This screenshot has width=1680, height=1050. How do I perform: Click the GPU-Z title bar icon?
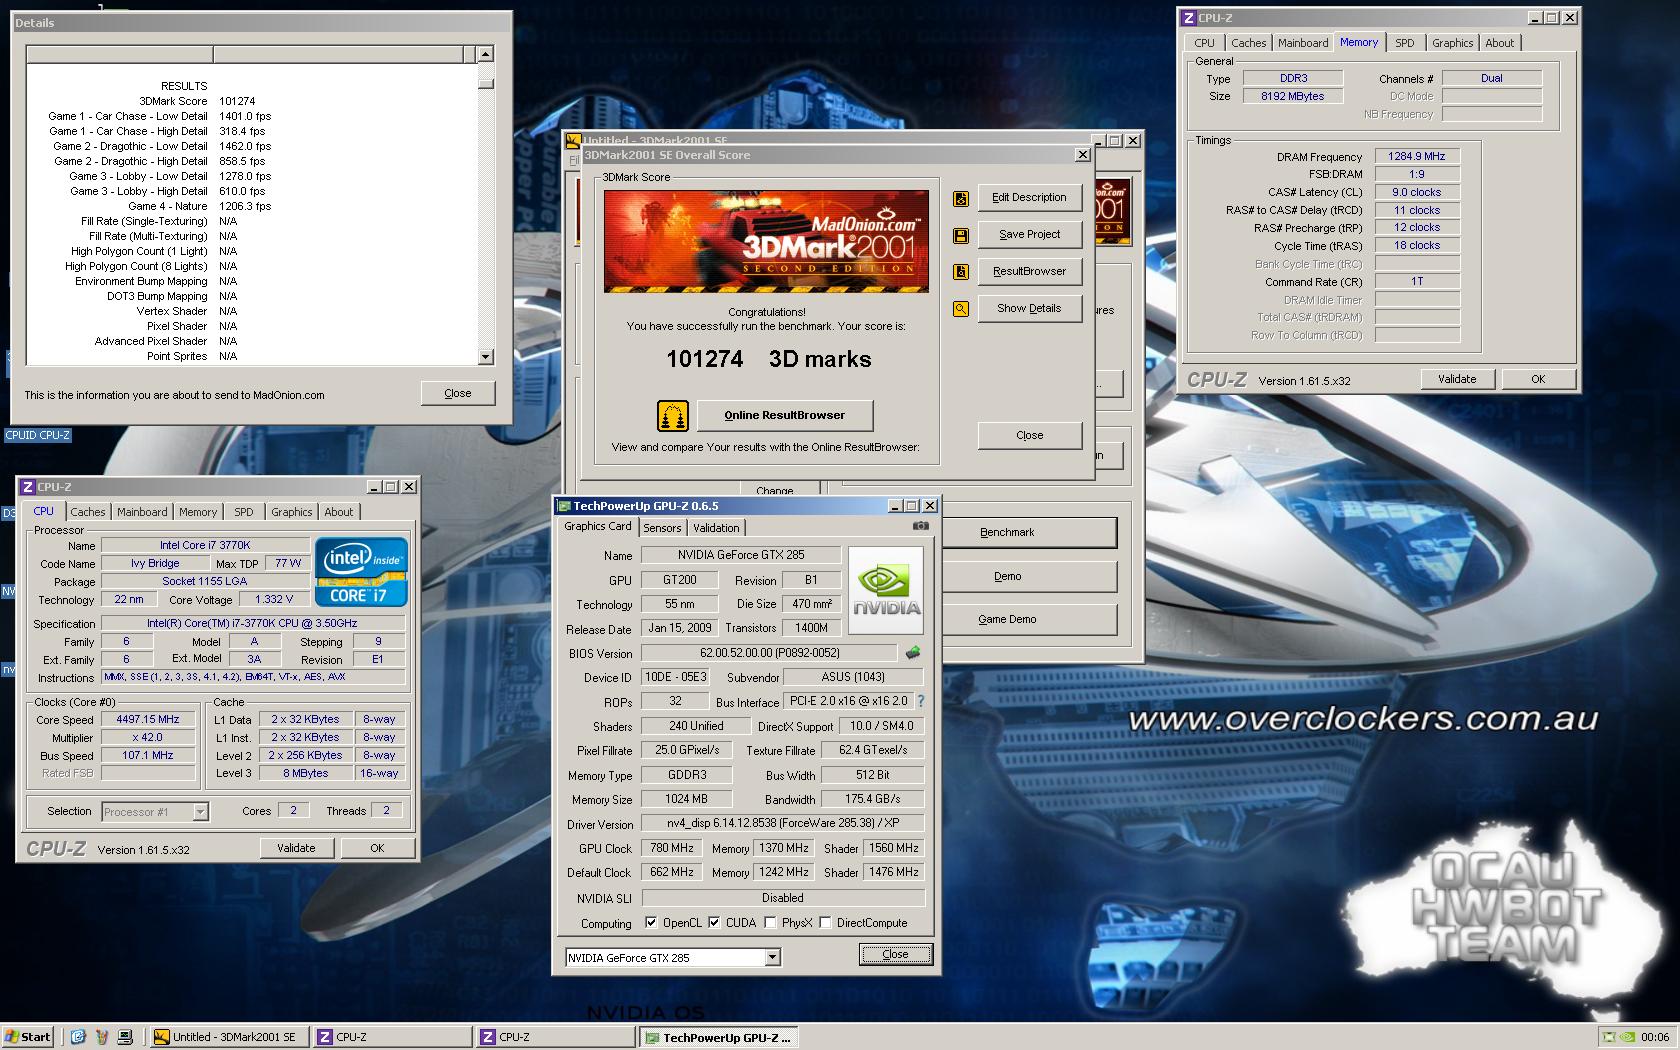click(564, 506)
